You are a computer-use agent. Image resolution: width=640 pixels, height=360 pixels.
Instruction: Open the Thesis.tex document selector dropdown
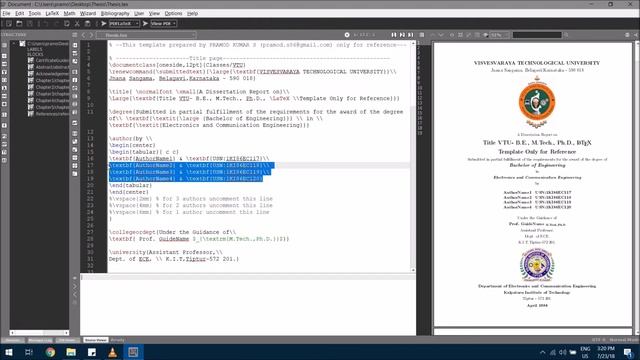pyautogui.click(x=146, y=35)
